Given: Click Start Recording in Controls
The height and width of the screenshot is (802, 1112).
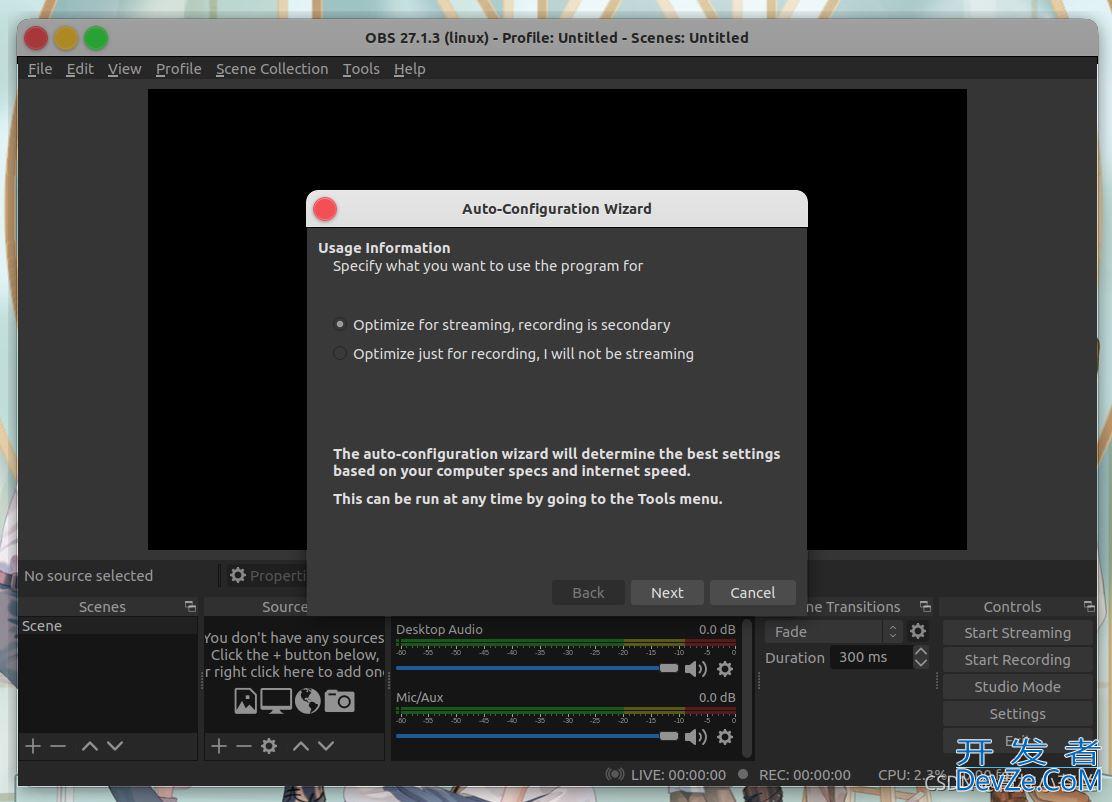Looking at the screenshot, I should pyautogui.click(x=1017, y=659).
